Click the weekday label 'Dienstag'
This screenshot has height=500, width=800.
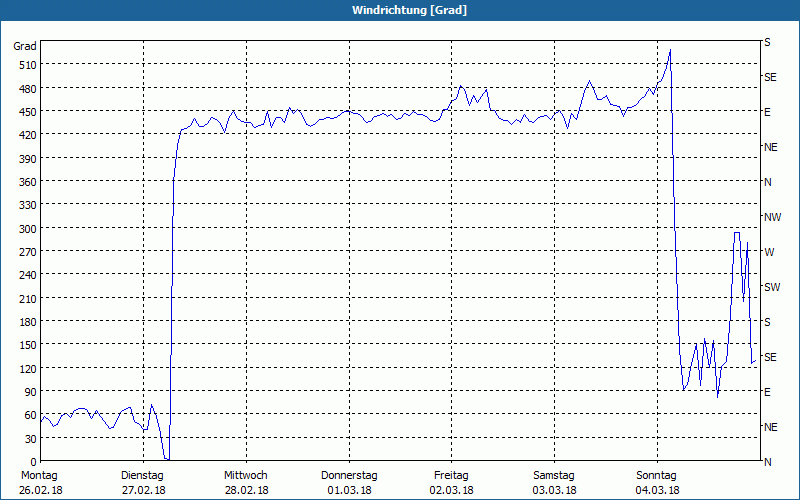pos(142,476)
